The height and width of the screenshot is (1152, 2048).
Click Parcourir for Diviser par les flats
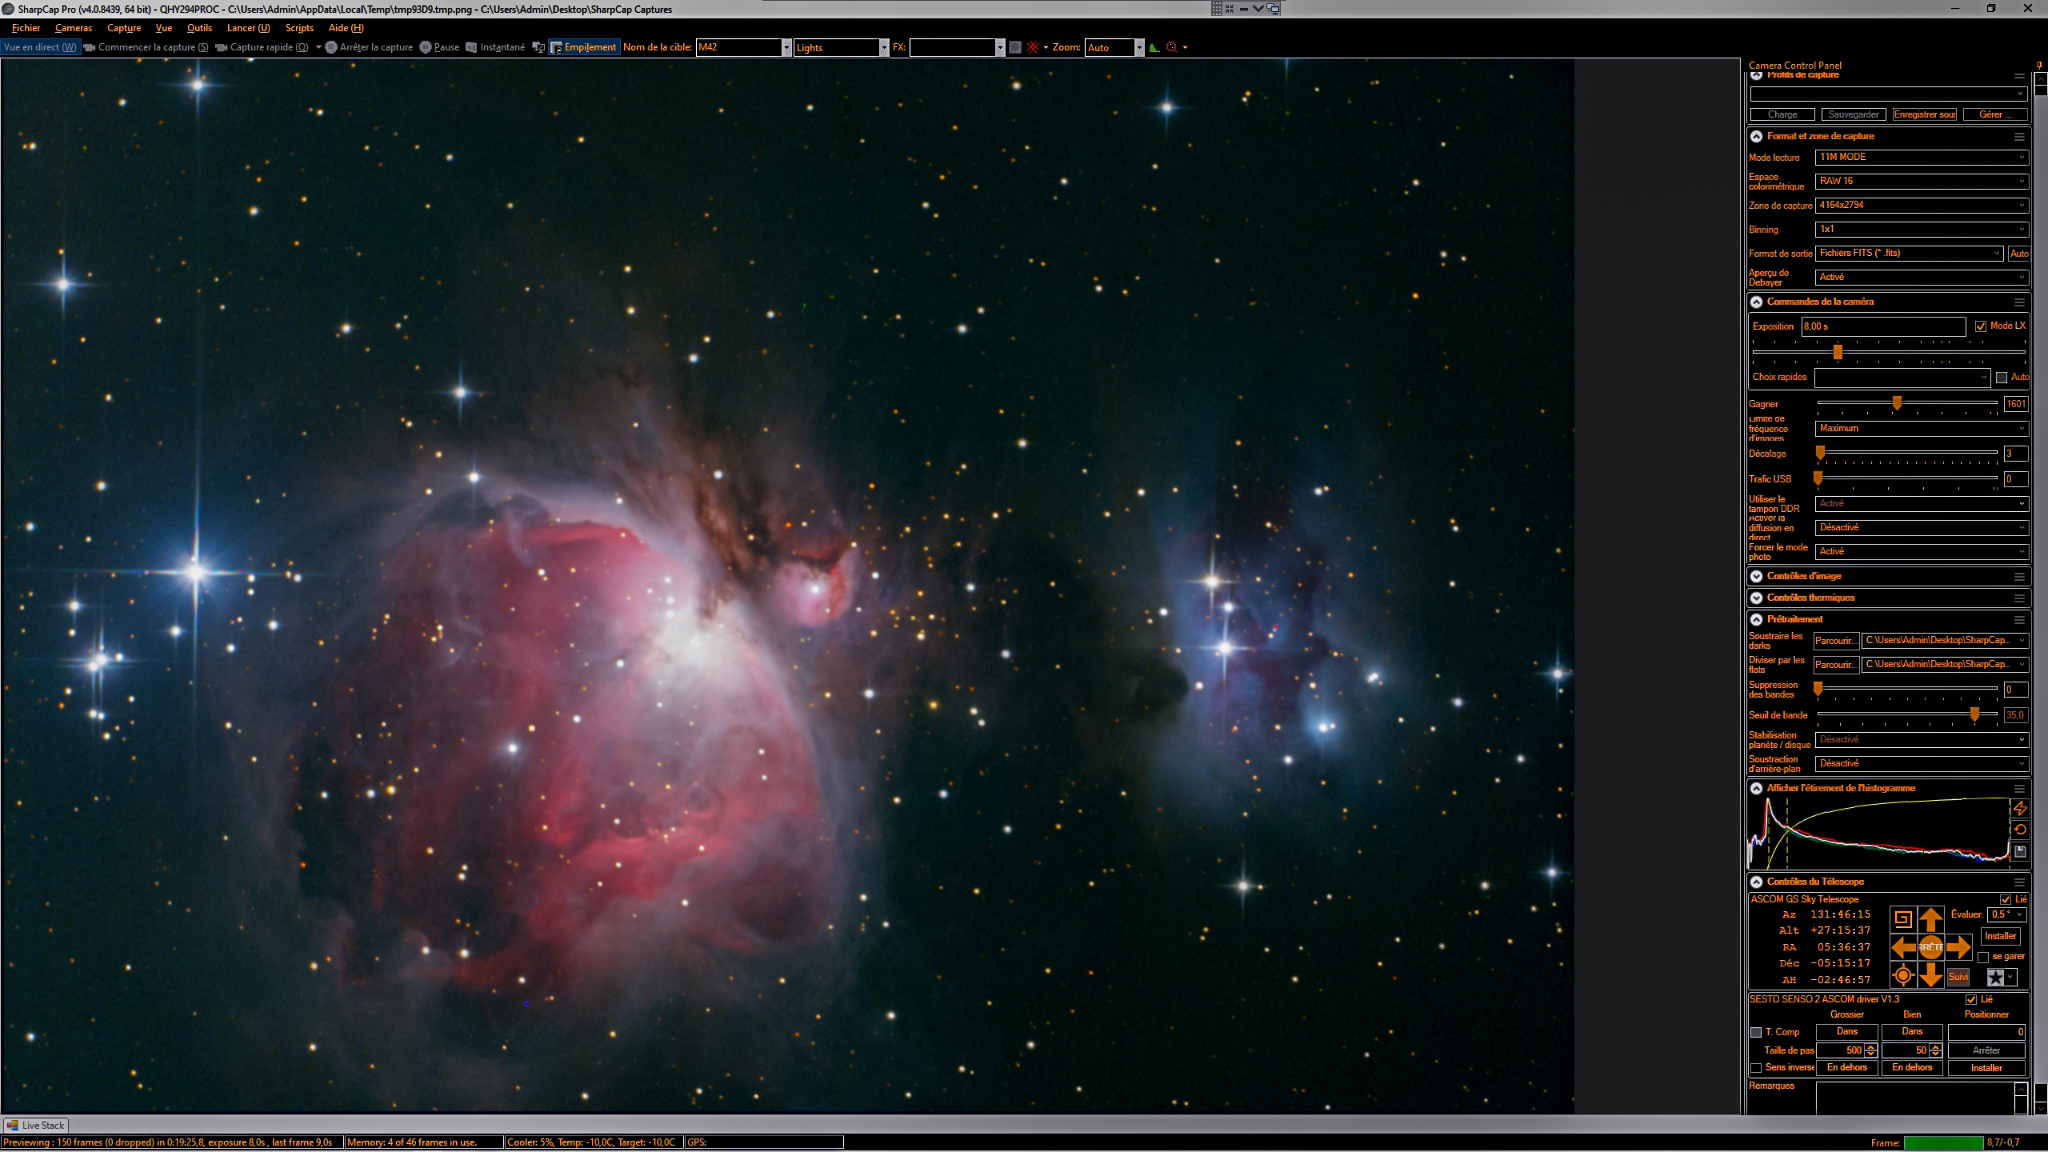[x=1836, y=665]
